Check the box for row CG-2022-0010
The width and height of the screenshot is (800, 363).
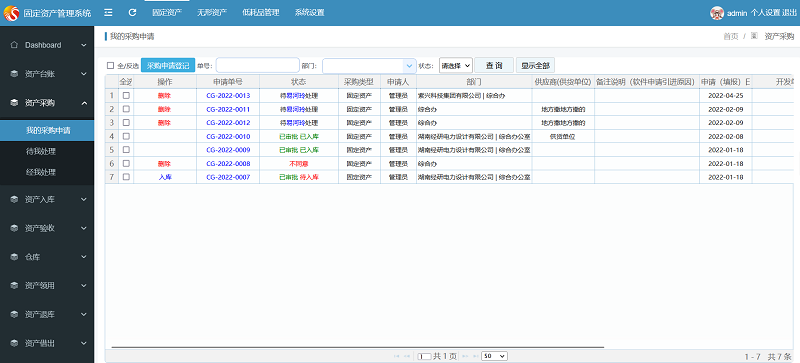coord(126,136)
